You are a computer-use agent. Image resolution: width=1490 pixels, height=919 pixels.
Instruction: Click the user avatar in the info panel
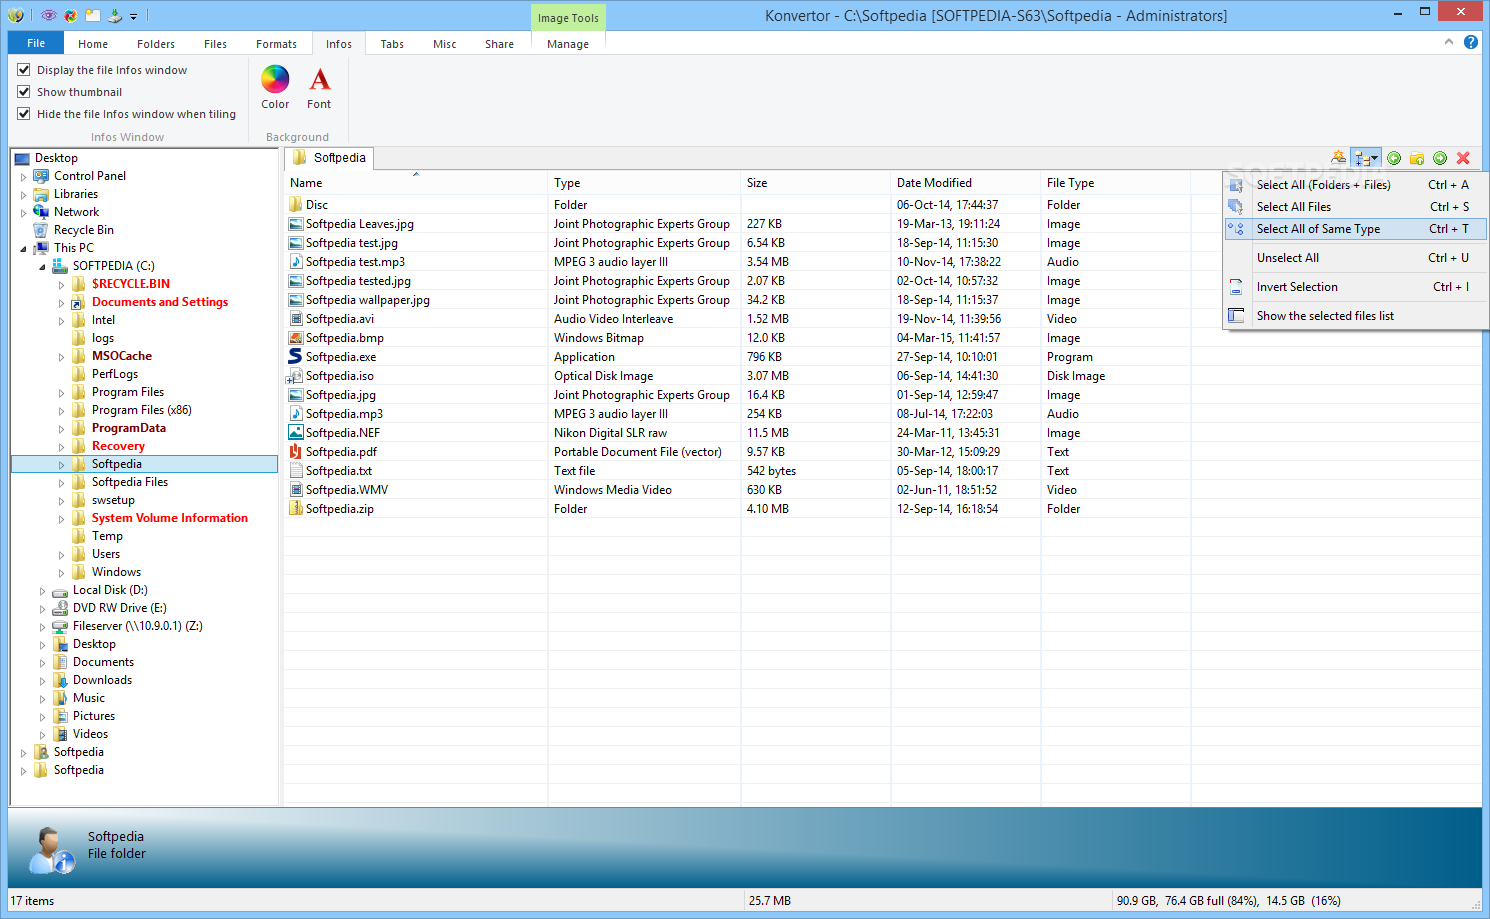pyautogui.click(x=51, y=850)
